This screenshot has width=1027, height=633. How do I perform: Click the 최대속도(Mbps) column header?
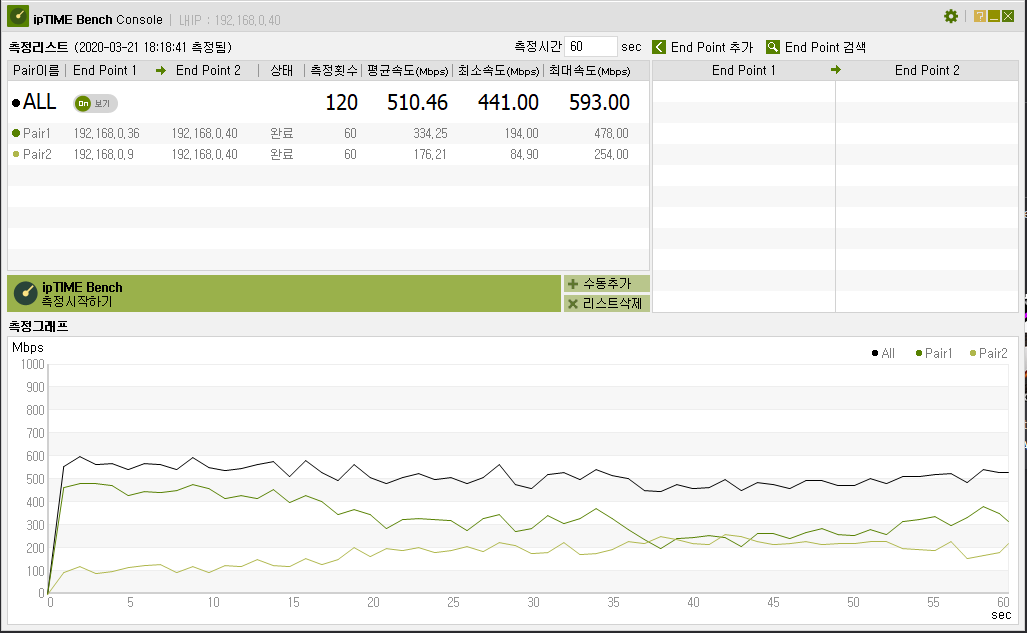click(589, 70)
